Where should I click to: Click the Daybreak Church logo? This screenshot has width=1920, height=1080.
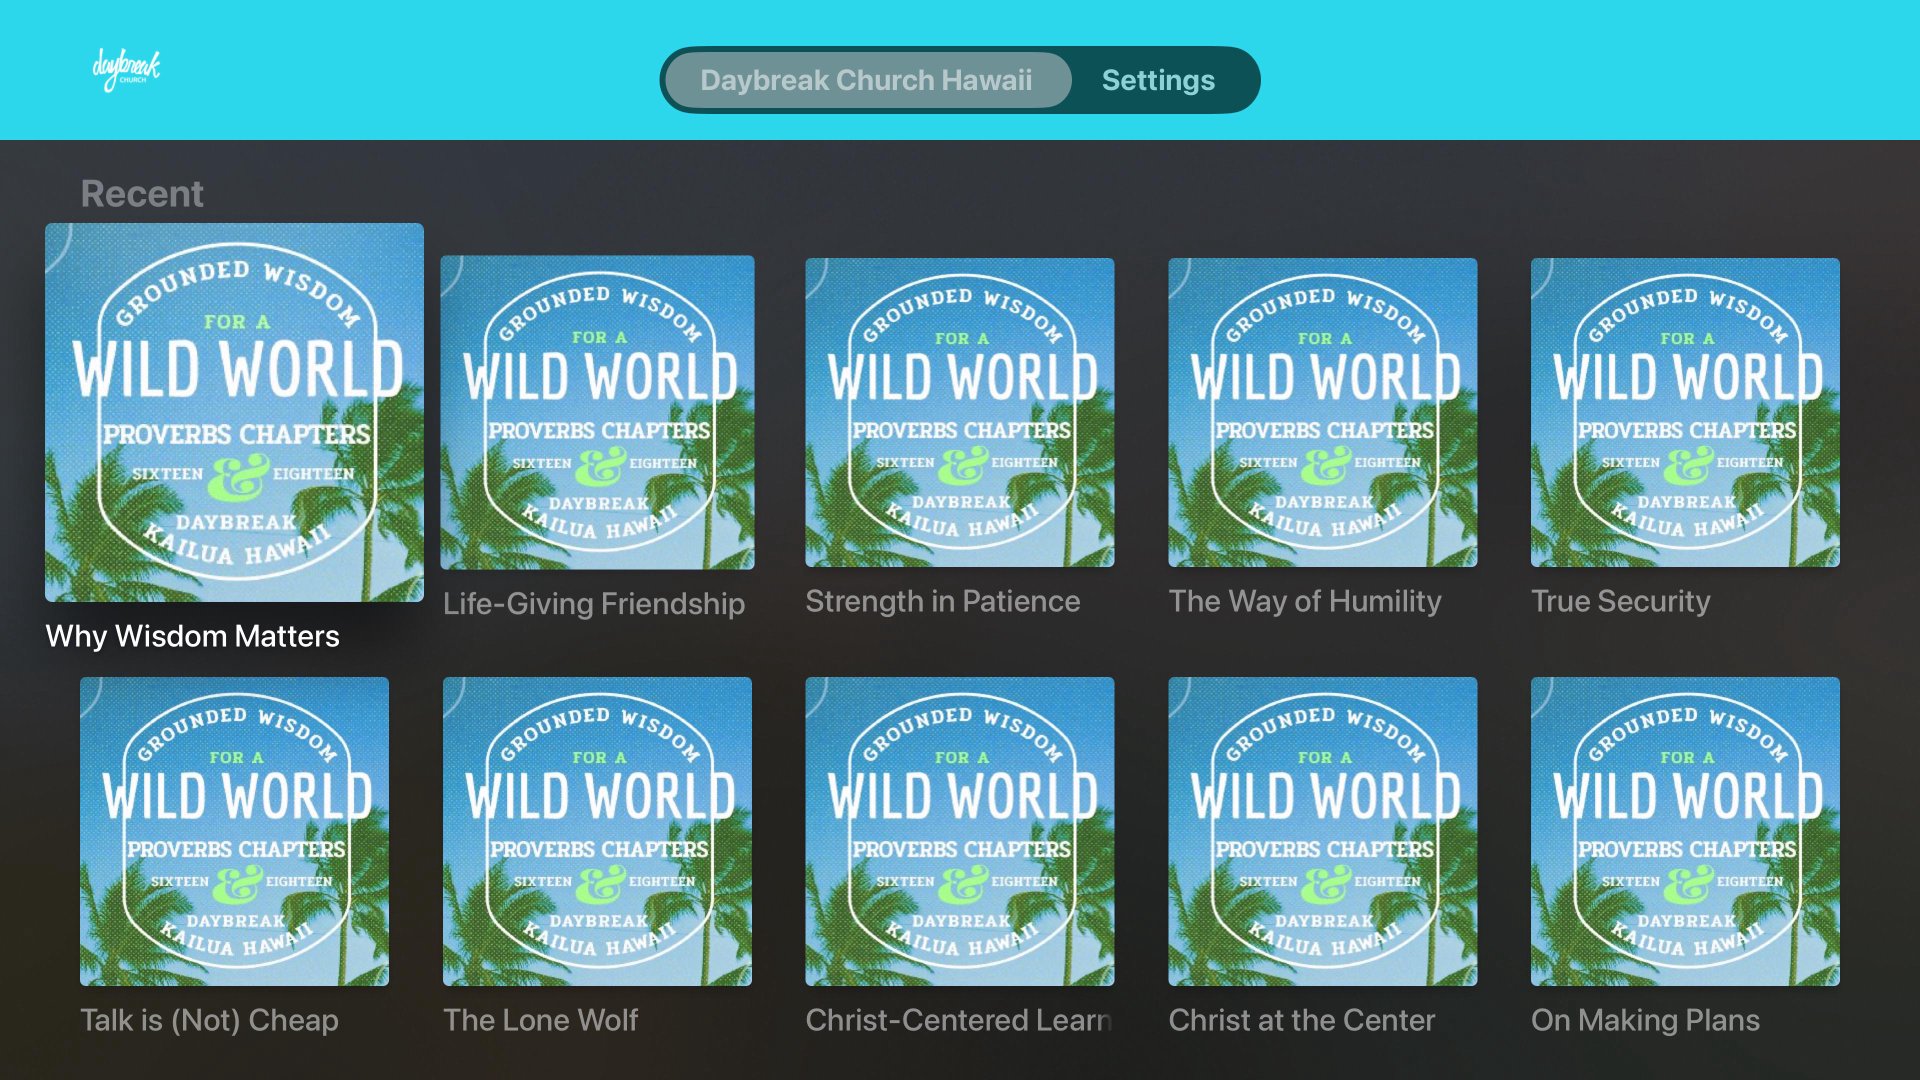(x=126, y=70)
